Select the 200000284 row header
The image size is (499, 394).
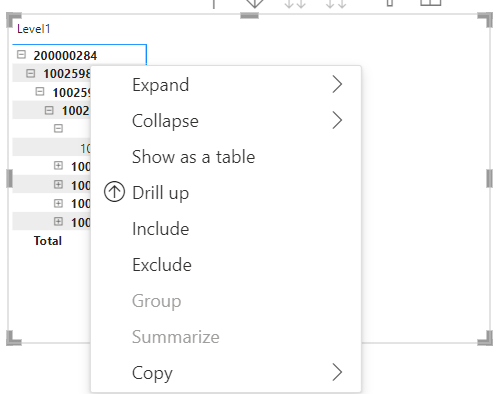[x=65, y=55]
